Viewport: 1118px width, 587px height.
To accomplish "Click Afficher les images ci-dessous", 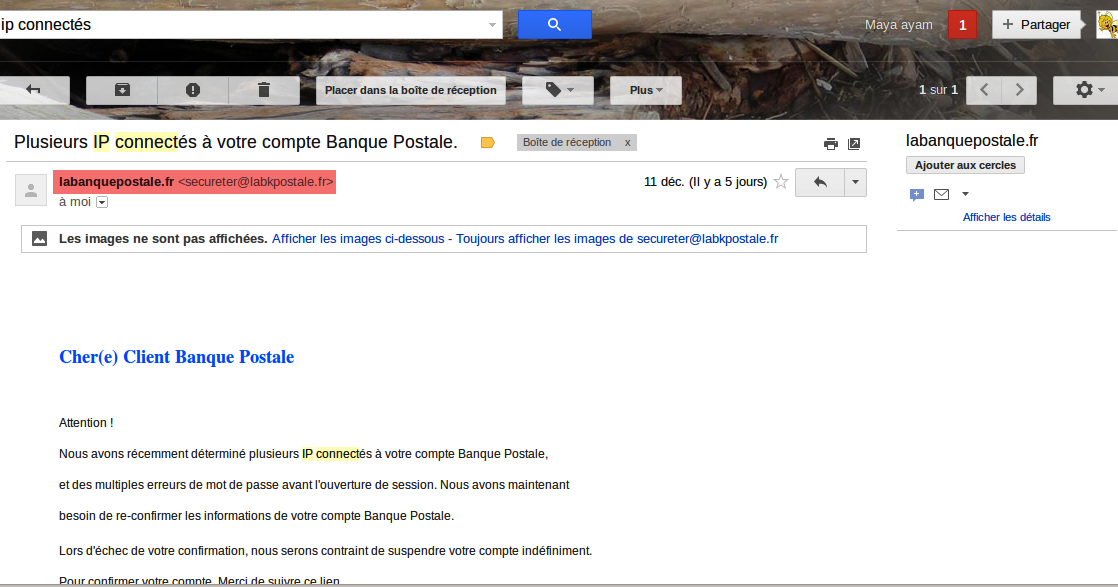I will pos(358,239).
